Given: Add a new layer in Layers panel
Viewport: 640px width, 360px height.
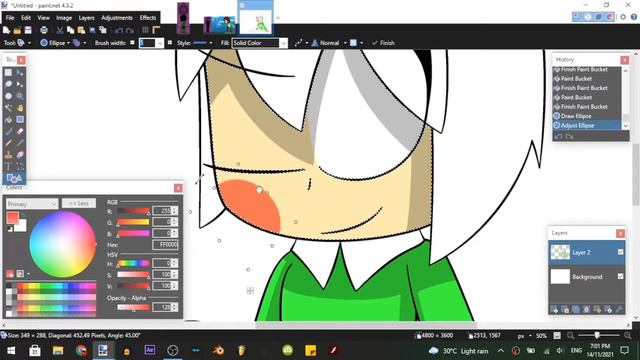Looking at the screenshot, I should (554, 309).
